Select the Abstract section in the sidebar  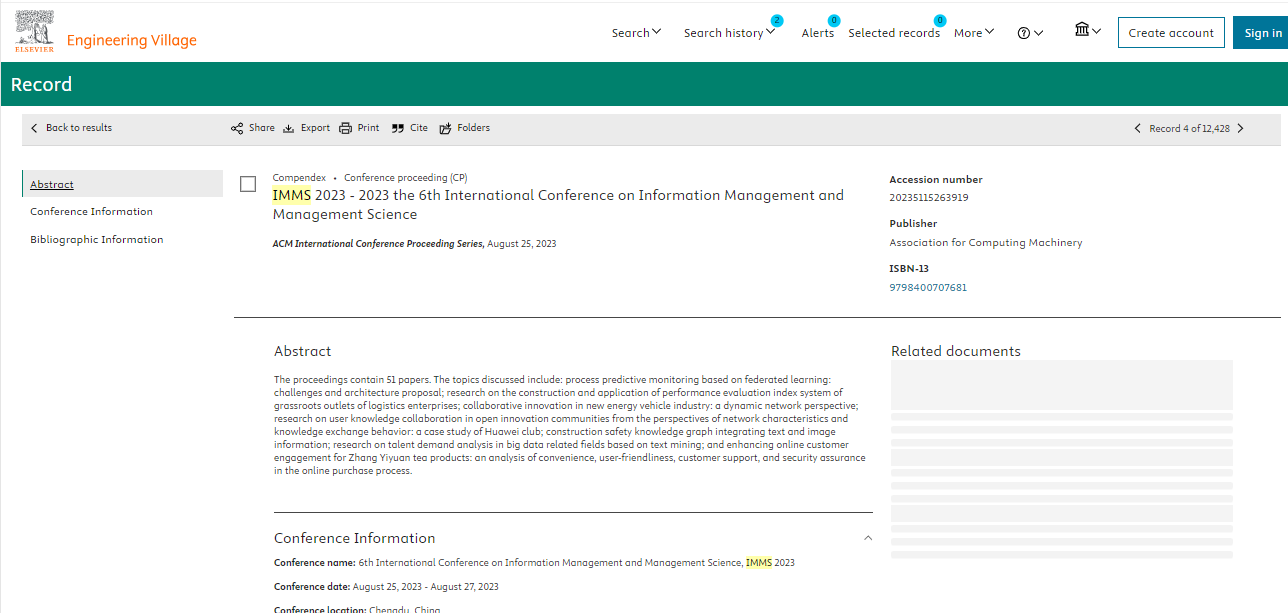pos(52,183)
